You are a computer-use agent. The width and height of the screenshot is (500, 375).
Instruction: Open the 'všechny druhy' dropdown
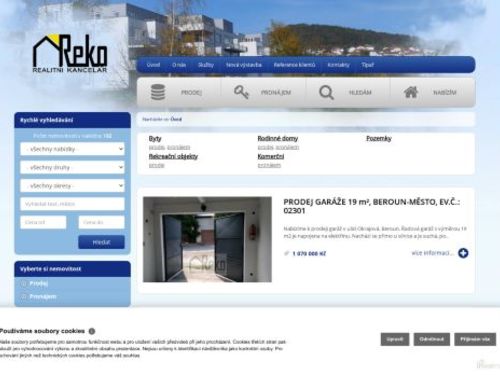[x=72, y=167]
